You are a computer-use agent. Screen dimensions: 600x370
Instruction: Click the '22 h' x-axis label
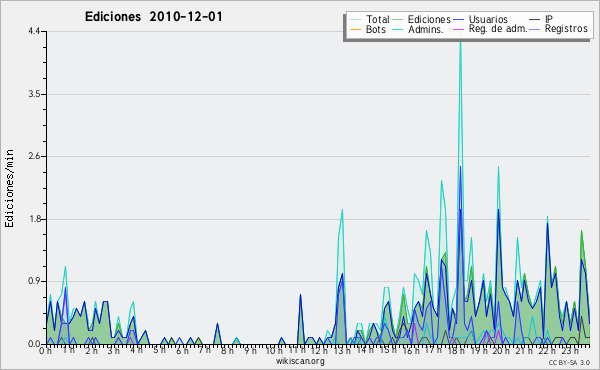tap(547, 350)
